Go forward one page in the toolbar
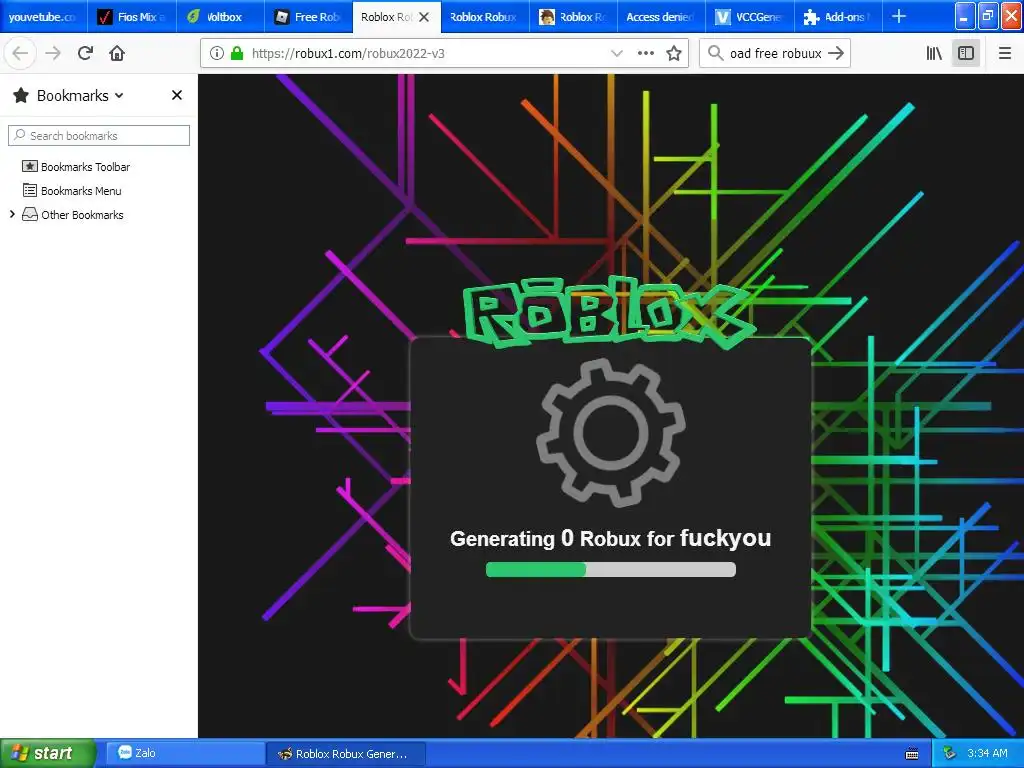 coord(53,53)
